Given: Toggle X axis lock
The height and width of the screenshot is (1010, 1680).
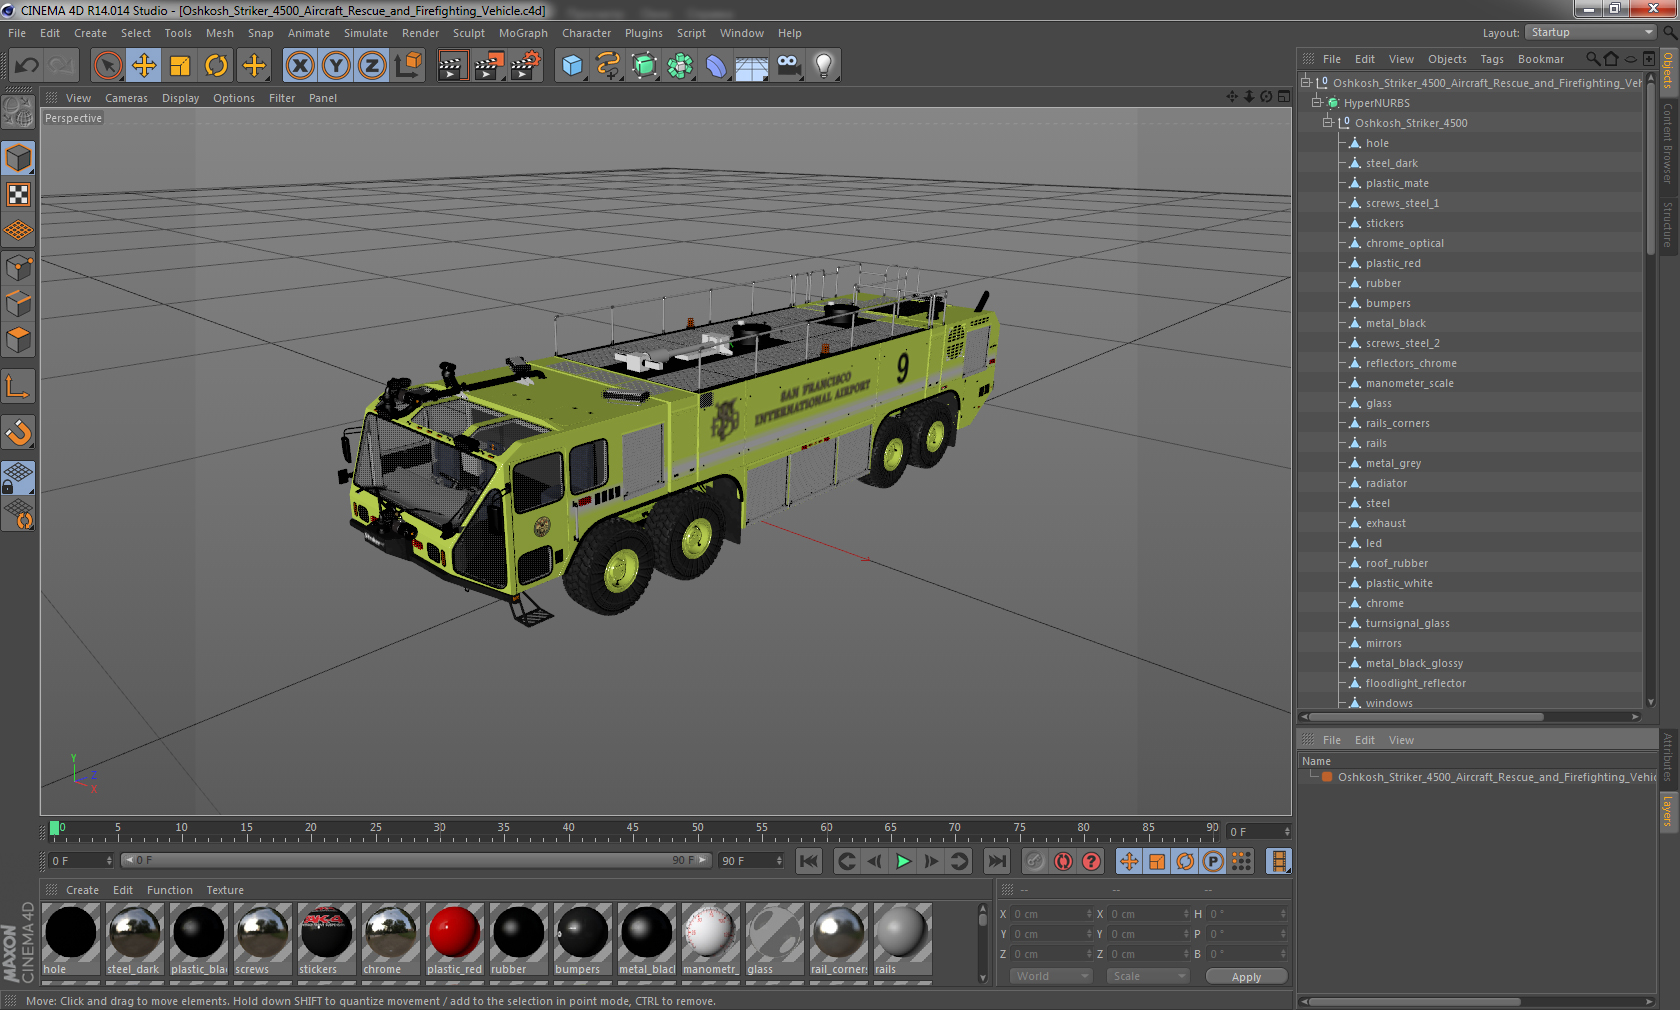Looking at the screenshot, I should pos(300,66).
